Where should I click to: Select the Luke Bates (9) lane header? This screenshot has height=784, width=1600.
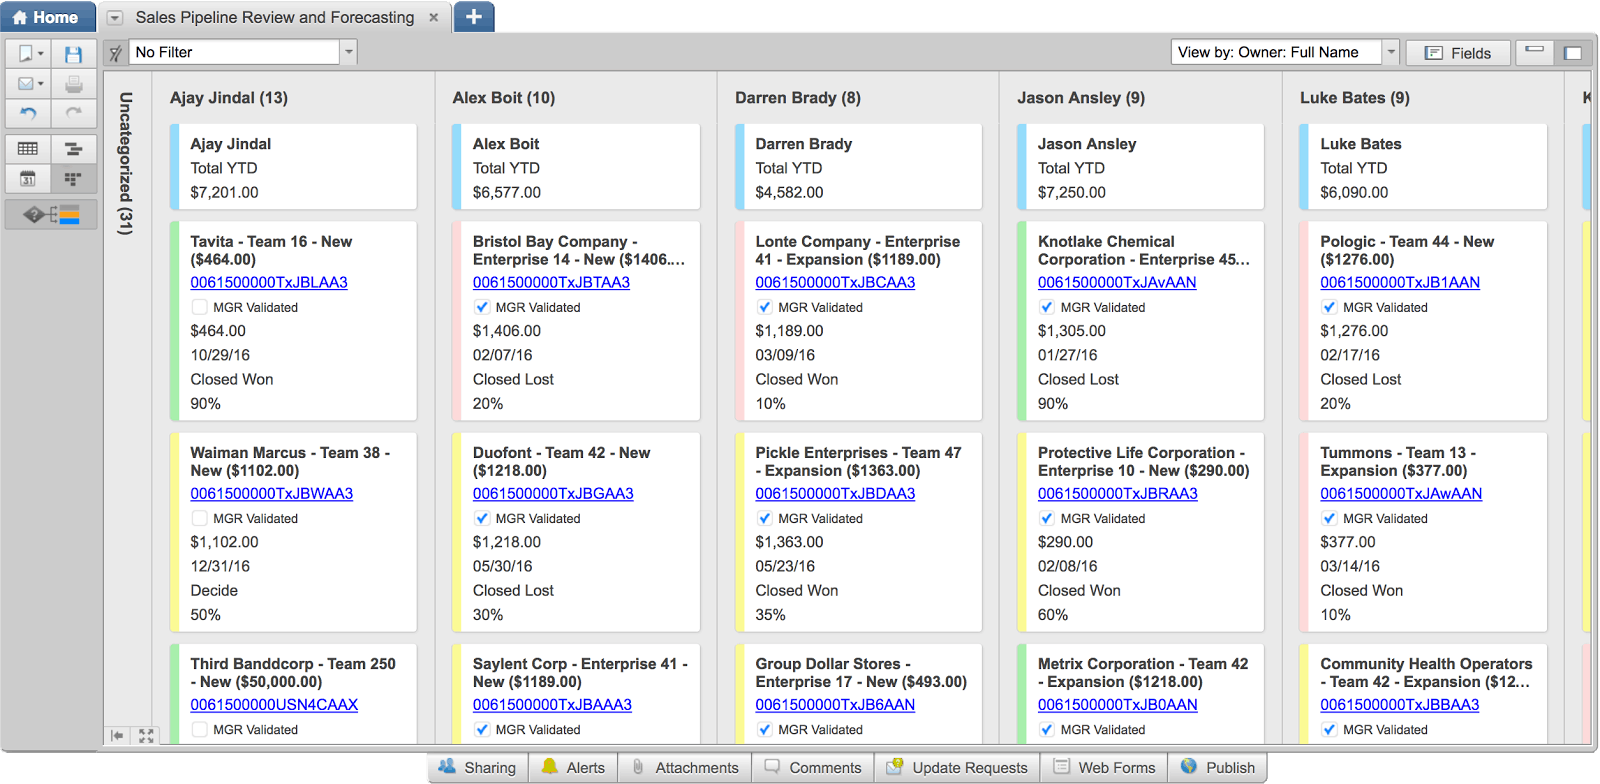[x=1355, y=97]
